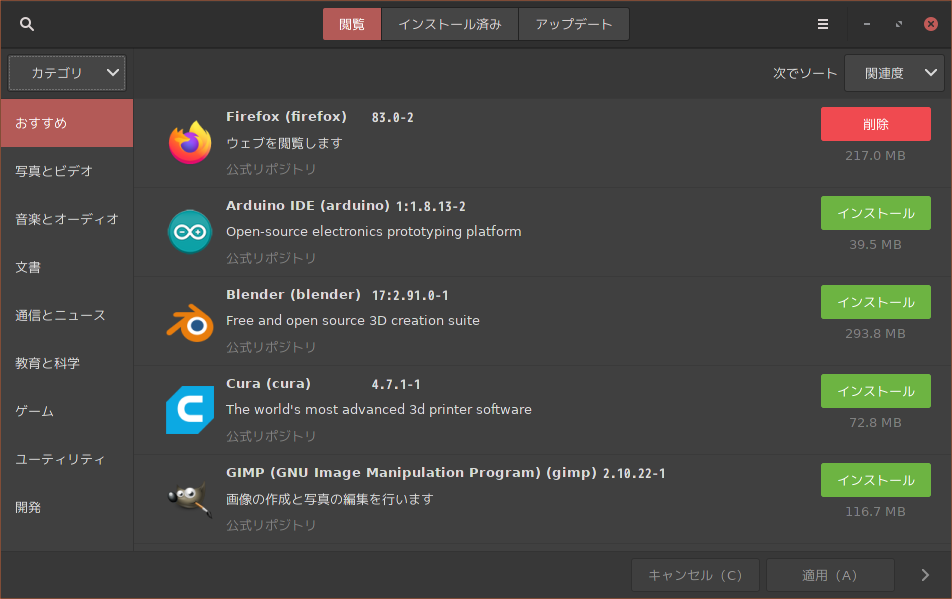Select the 文書 category
952x599 pixels.
pos(67,267)
